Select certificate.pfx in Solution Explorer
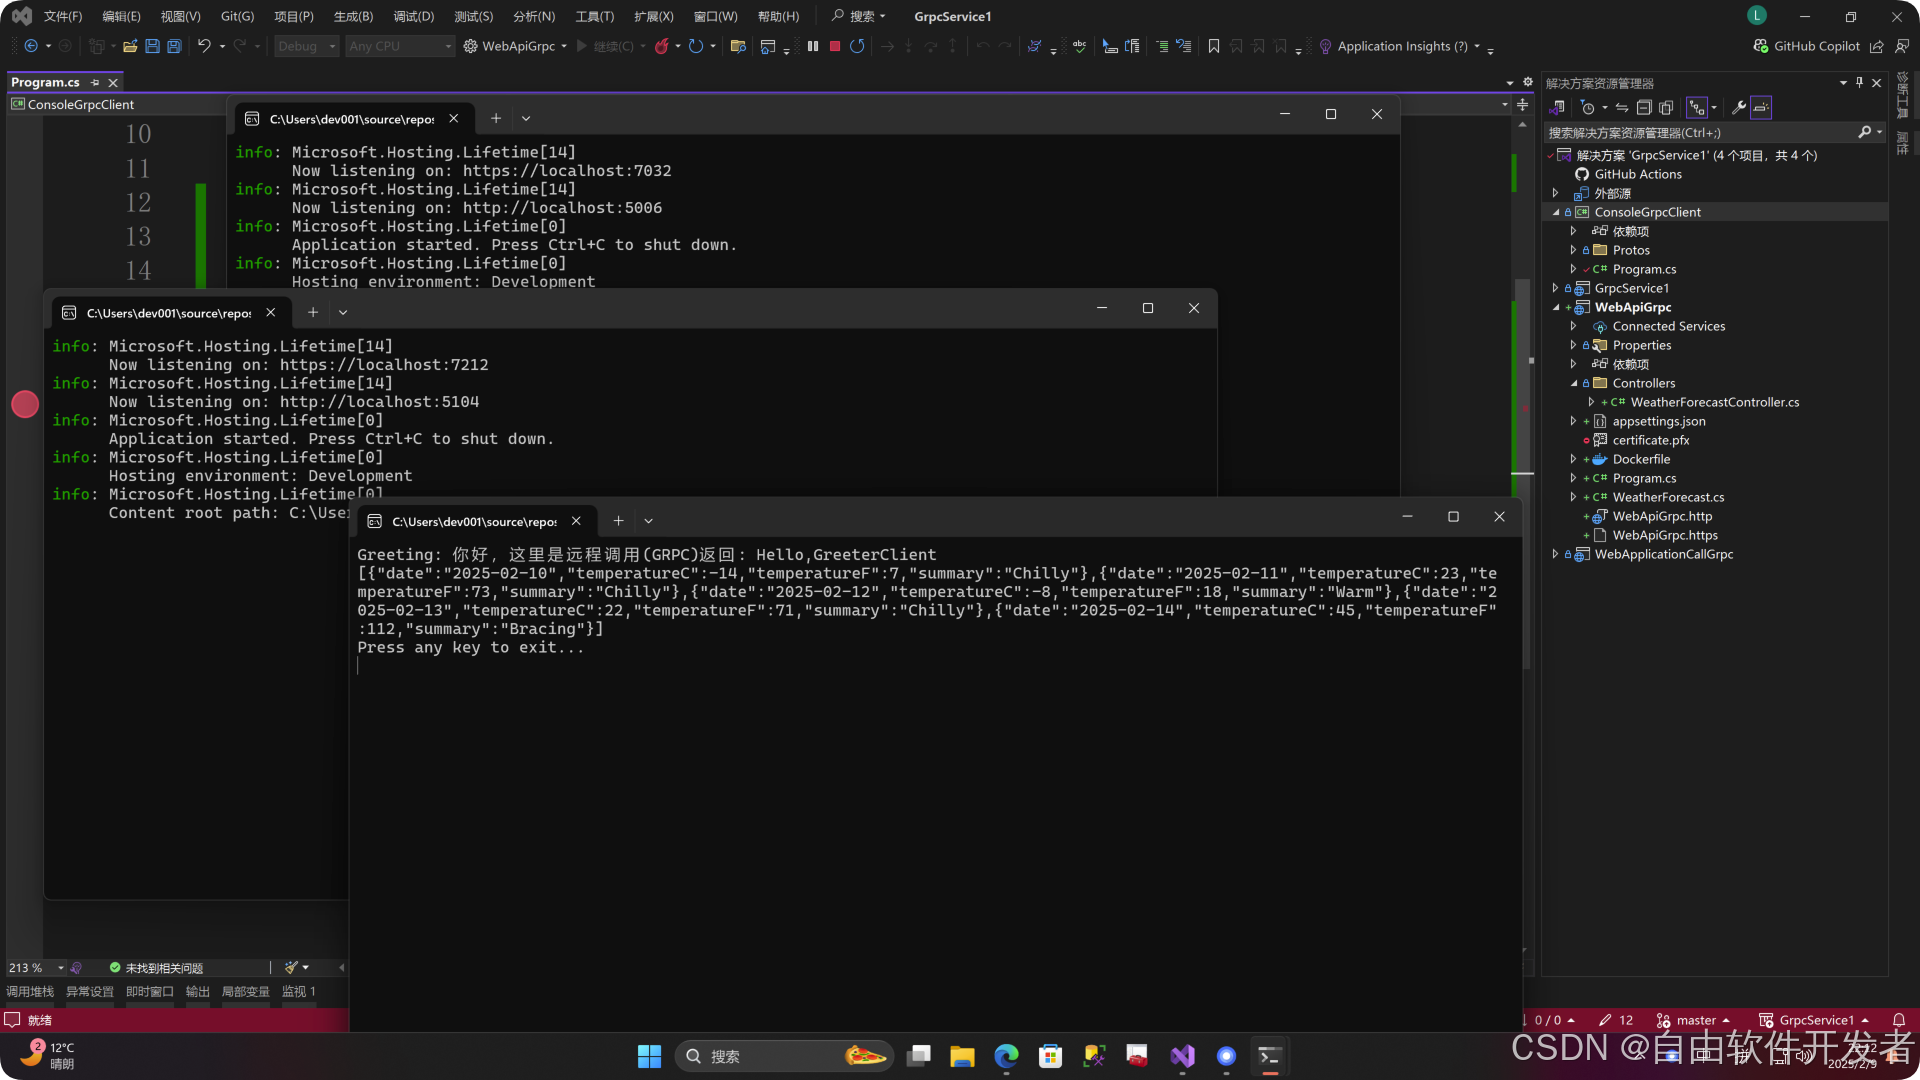The width and height of the screenshot is (1920, 1080). click(x=1650, y=440)
